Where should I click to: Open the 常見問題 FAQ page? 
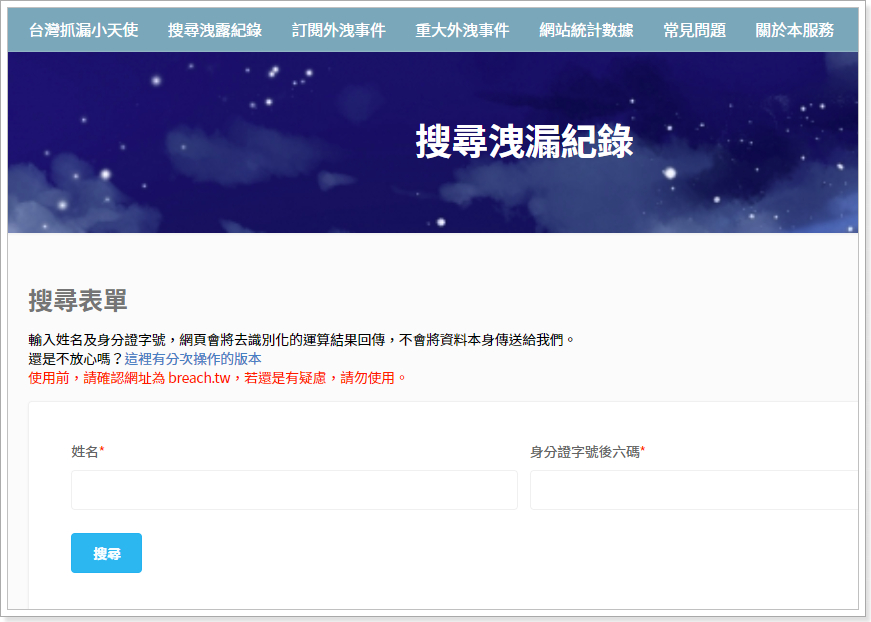point(694,30)
